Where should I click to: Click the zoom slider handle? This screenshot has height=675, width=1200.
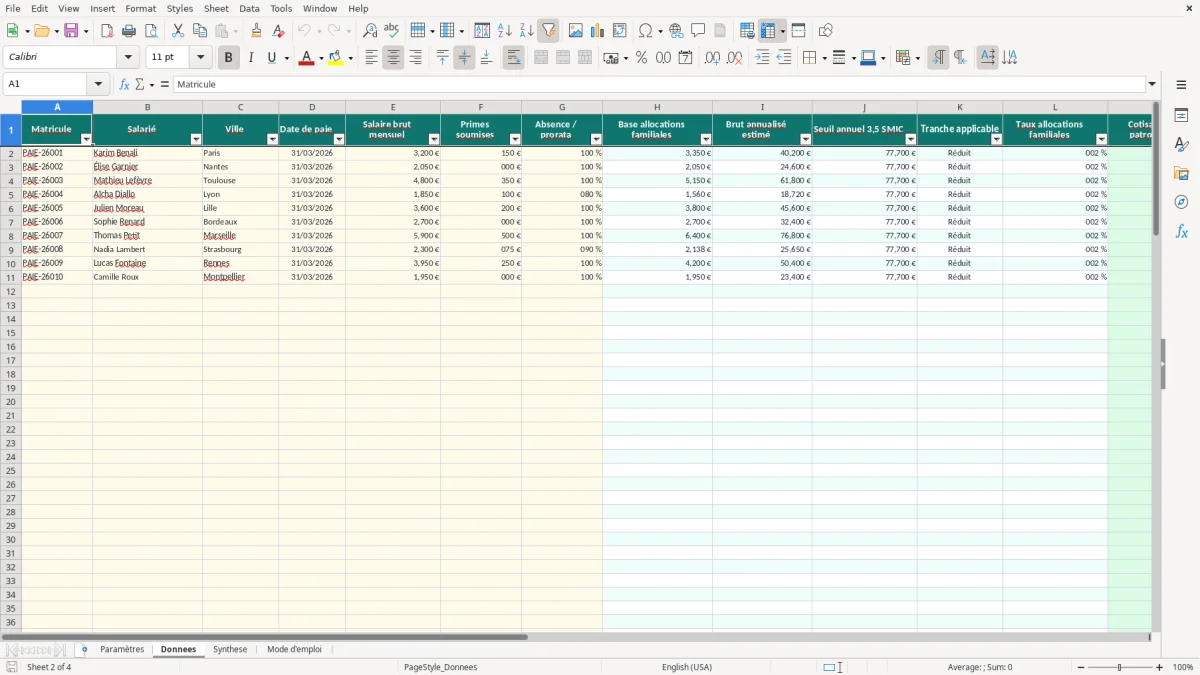pos(1119,667)
